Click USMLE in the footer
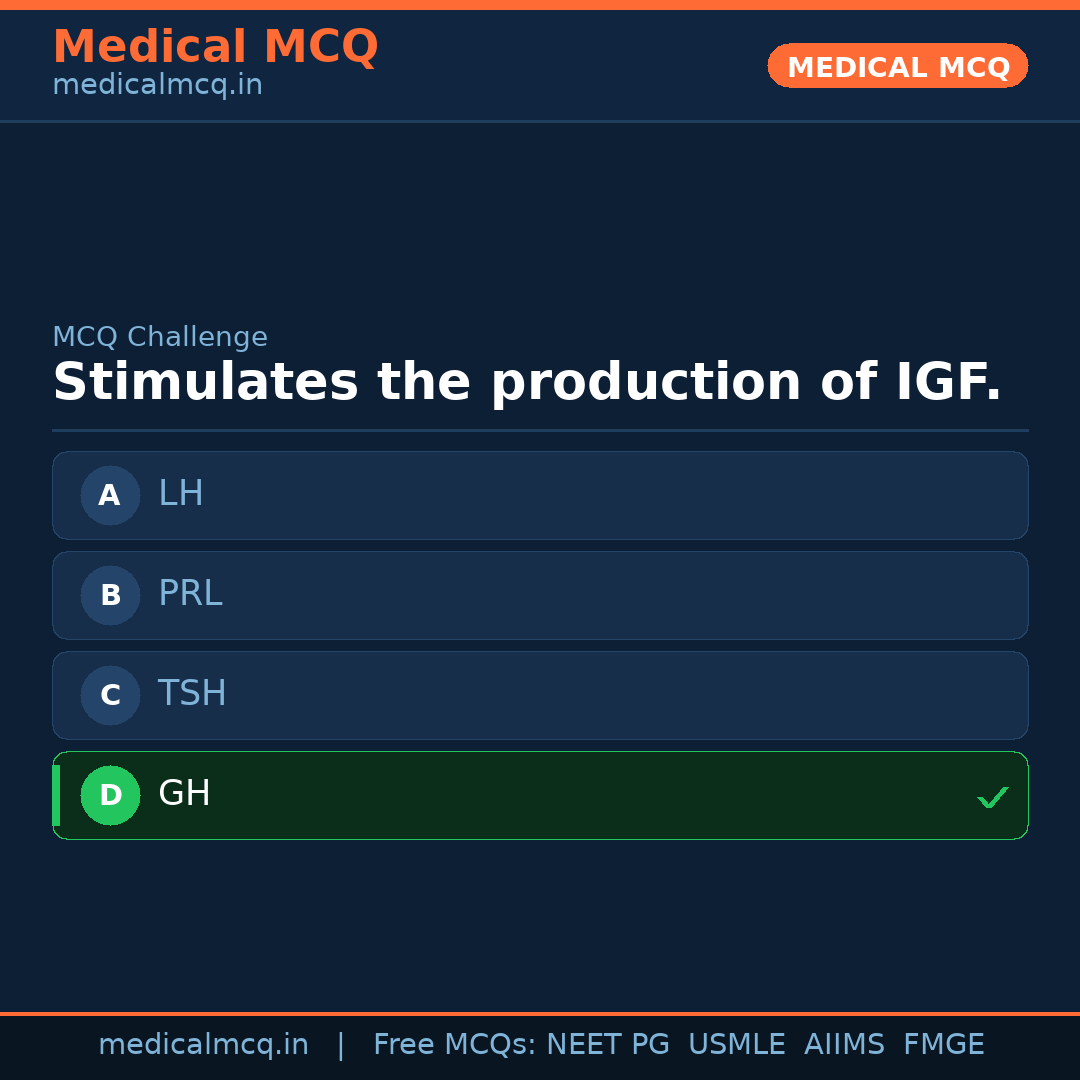 pos(736,1045)
